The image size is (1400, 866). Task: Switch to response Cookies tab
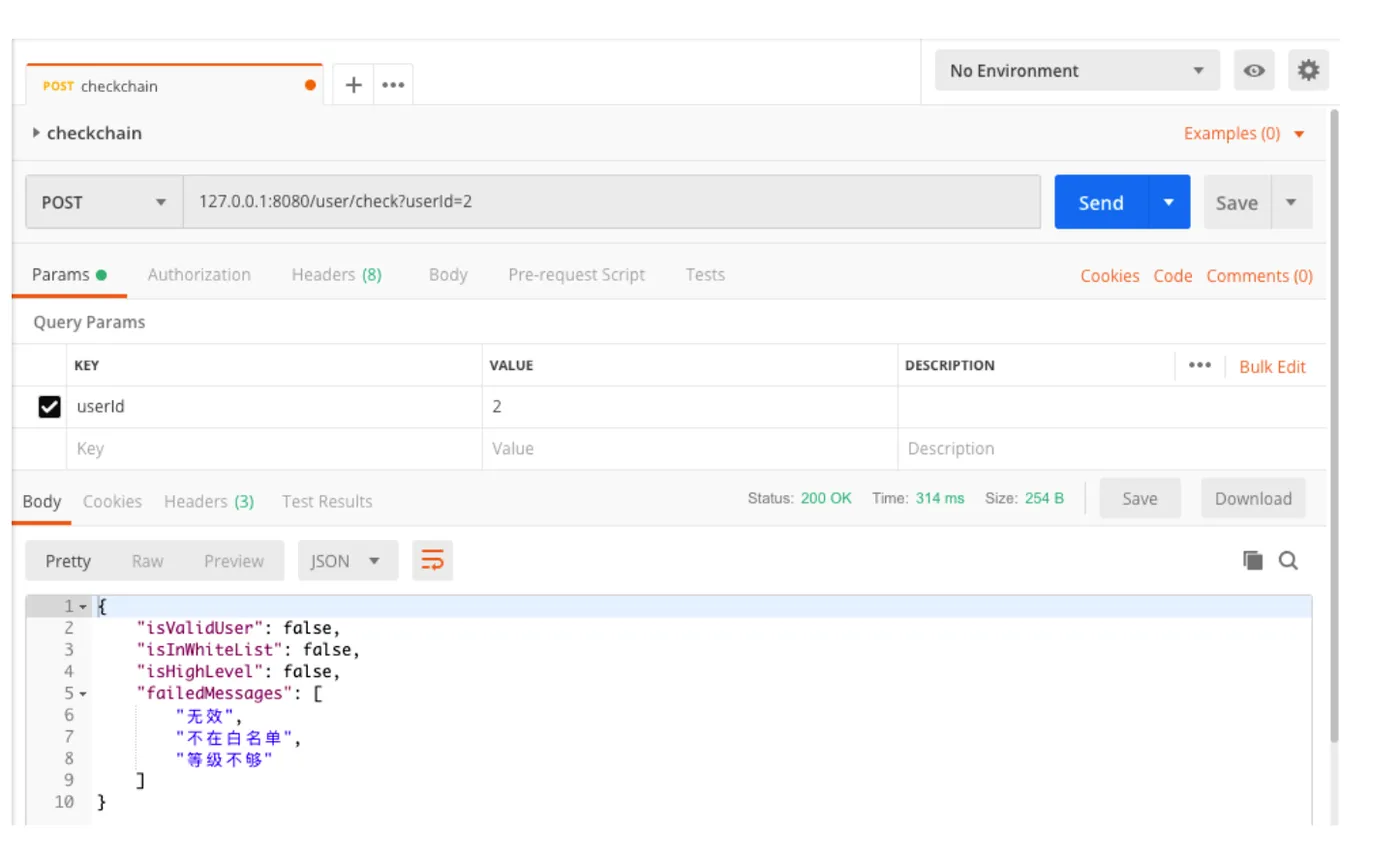(x=112, y=501)
